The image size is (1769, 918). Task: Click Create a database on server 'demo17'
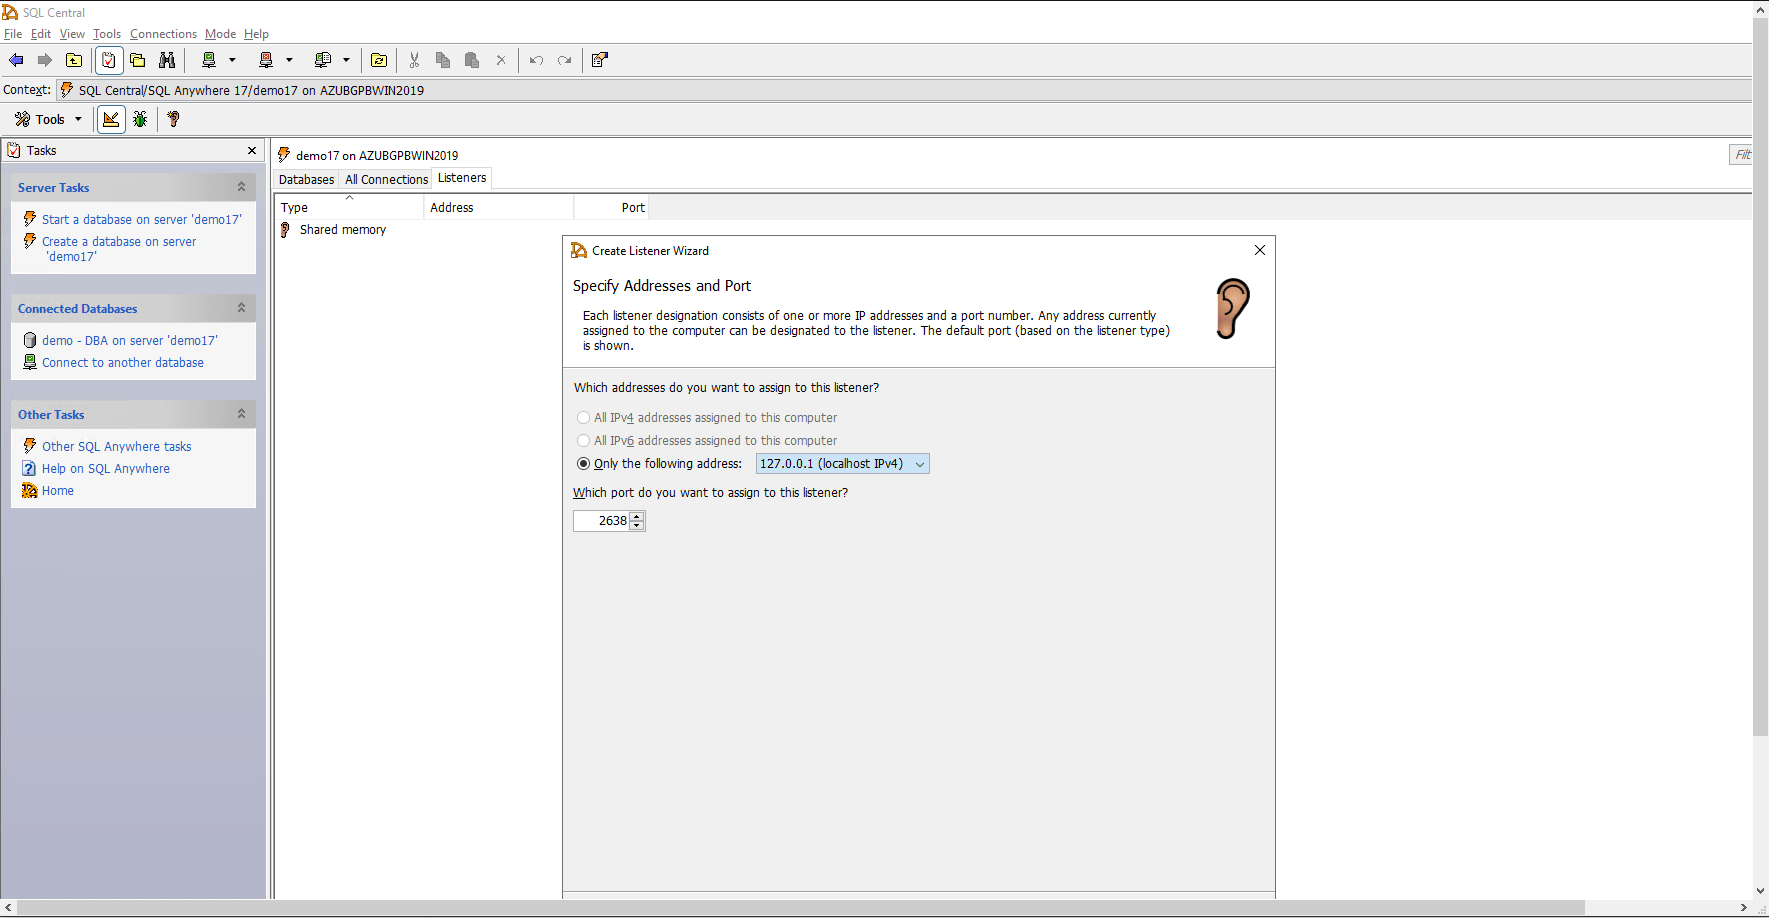point(119,249)
